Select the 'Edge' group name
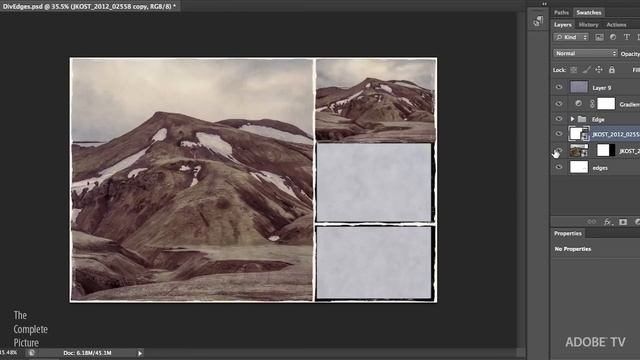This screenshot has width=640, height=360. click(598, 120)
